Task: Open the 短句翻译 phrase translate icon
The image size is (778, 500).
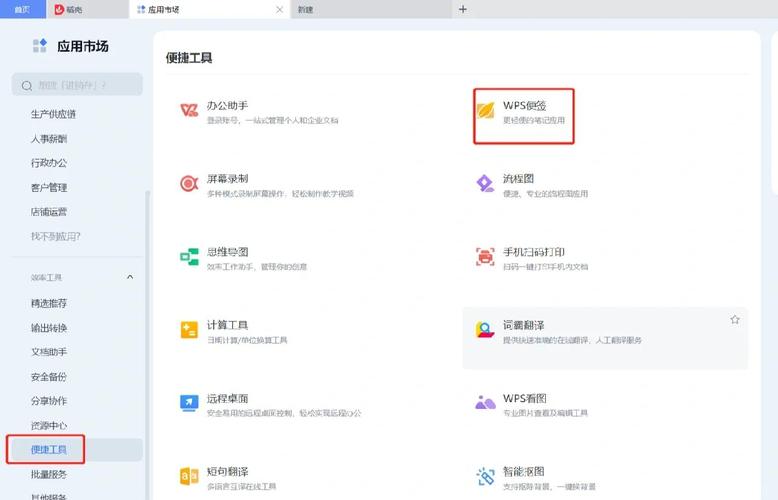Action: 189,476
